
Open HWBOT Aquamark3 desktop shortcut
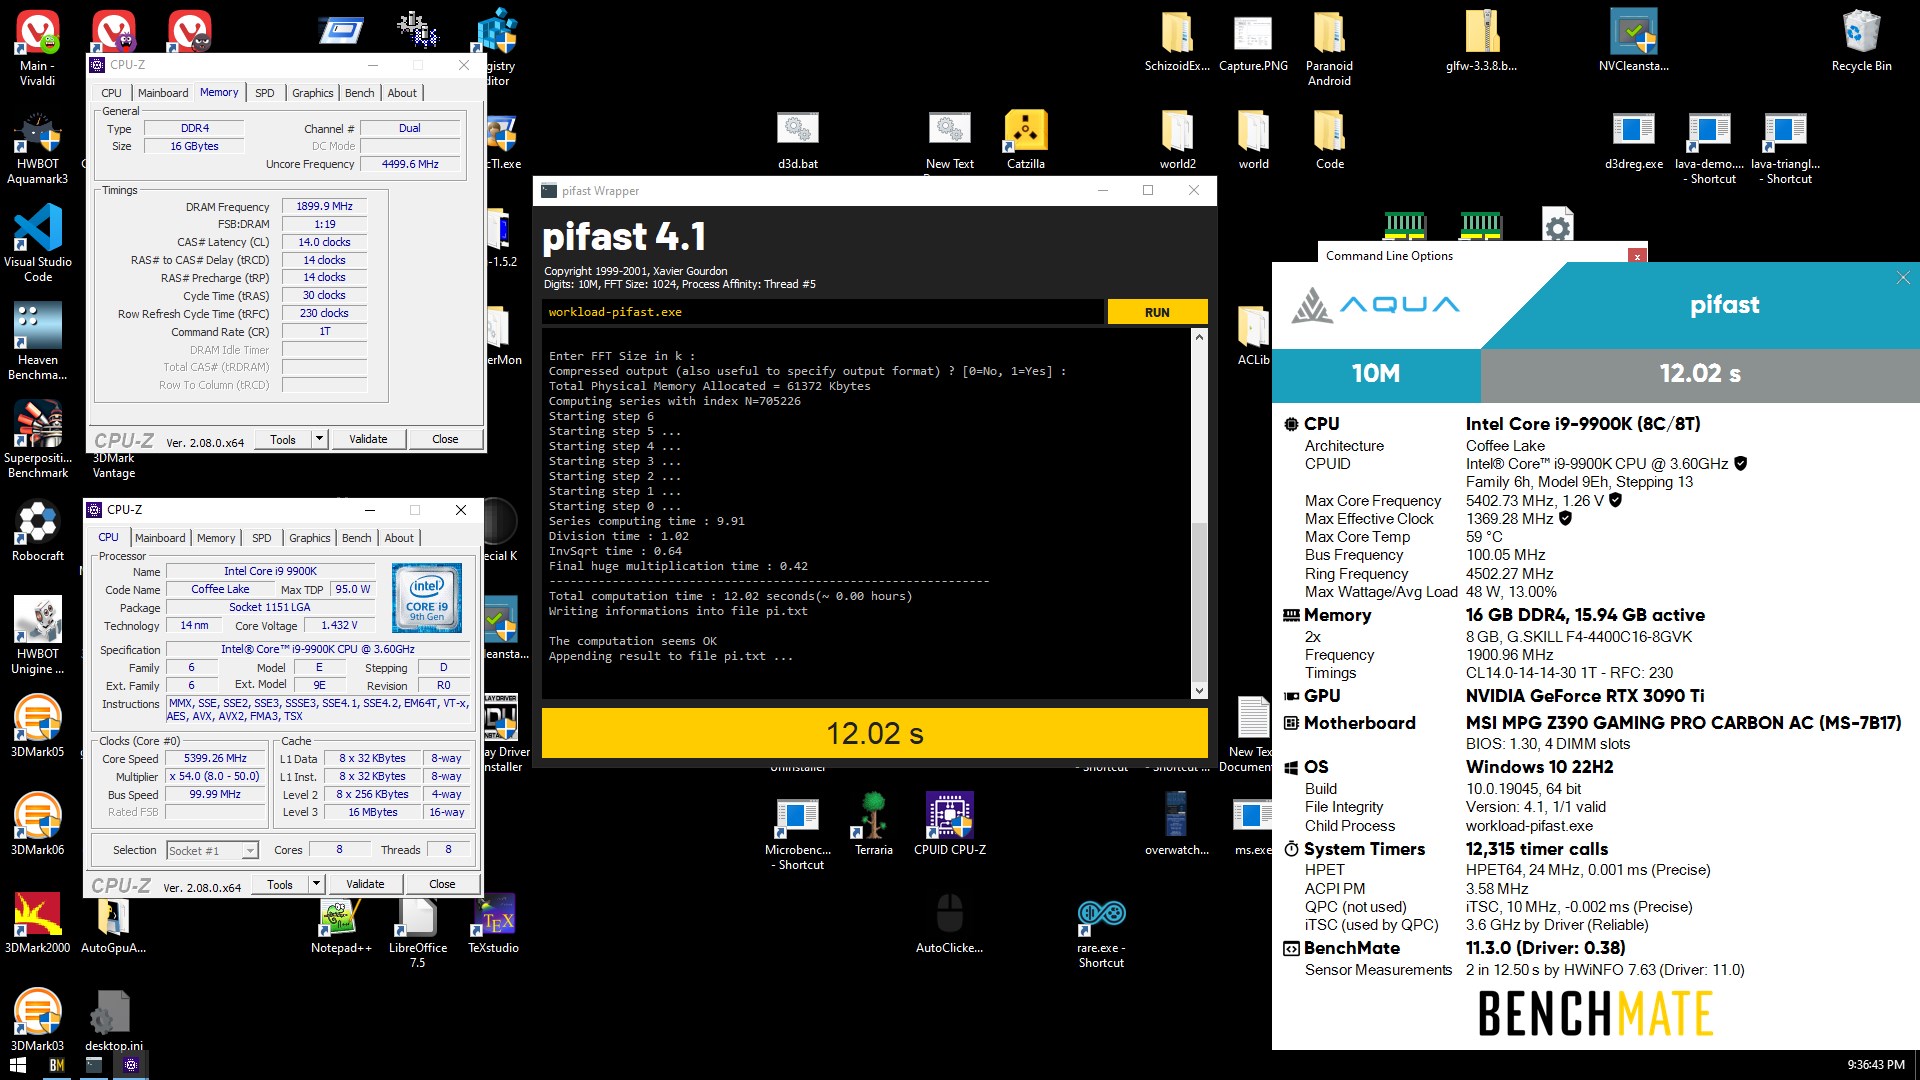38,146
